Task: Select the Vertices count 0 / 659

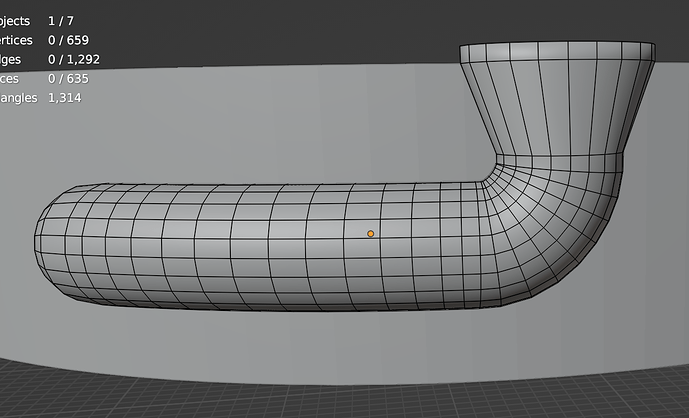Action: (69, 40)
